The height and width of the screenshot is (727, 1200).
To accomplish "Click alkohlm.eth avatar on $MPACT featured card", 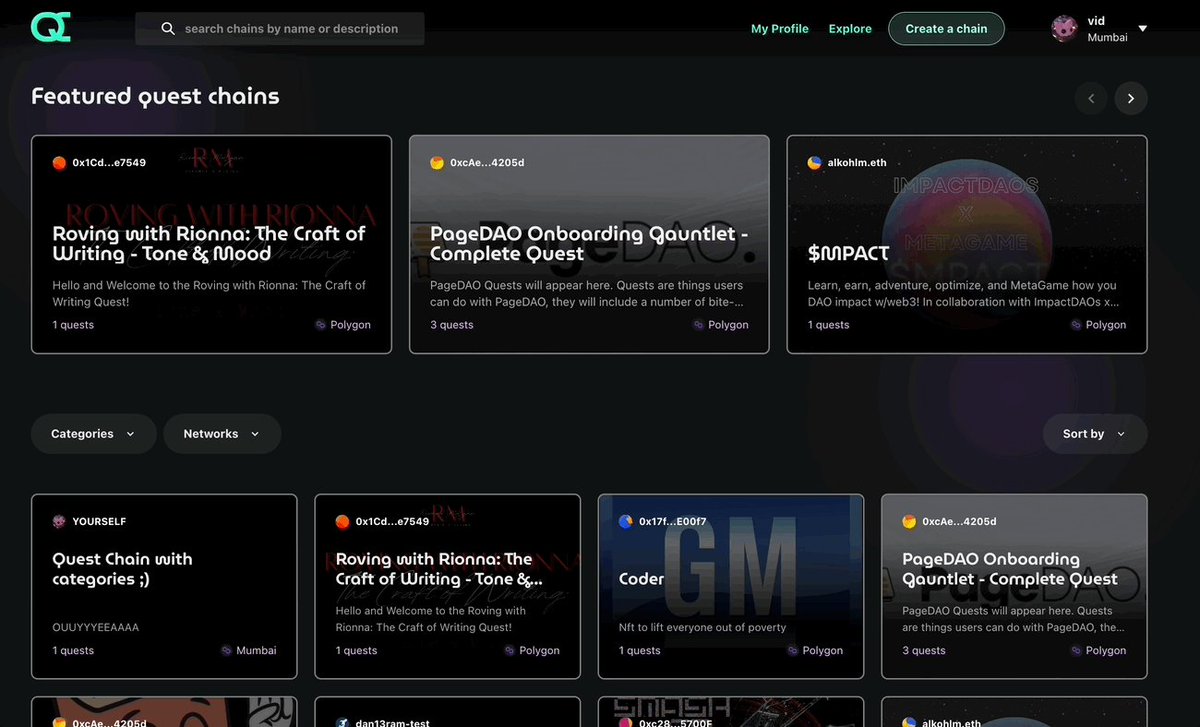I will pos(815,162).
